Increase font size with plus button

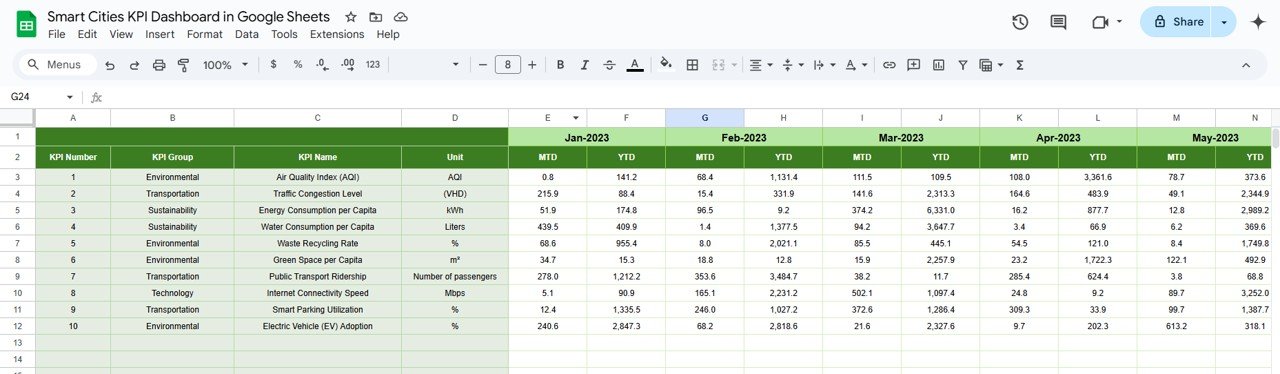532,65
